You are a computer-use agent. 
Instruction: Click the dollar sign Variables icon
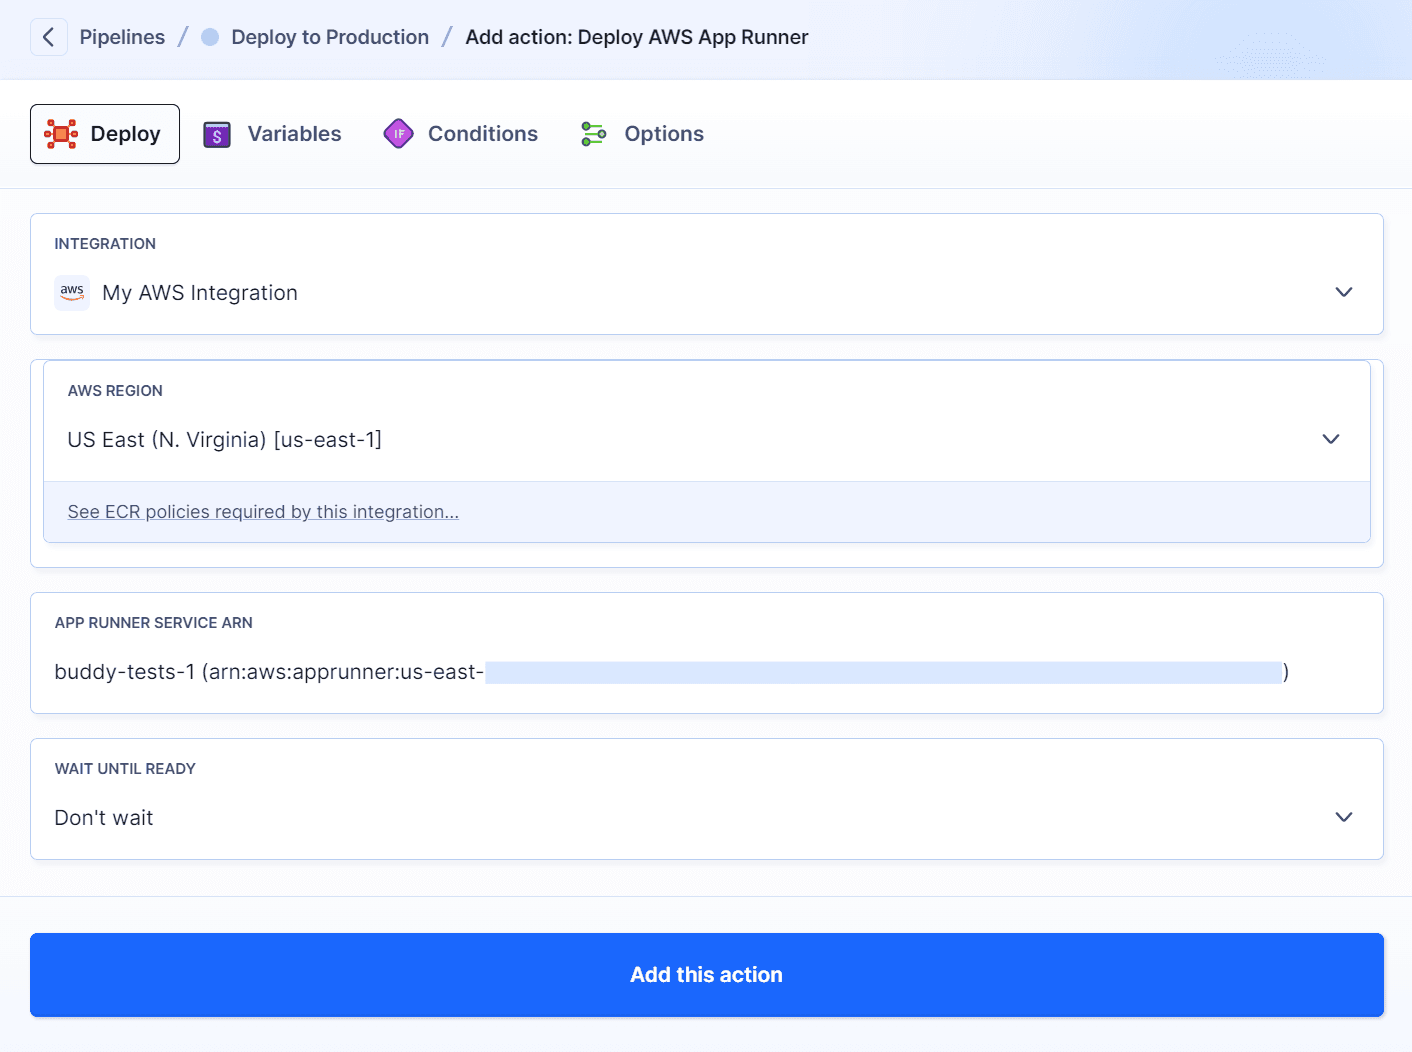click(217, 133)
